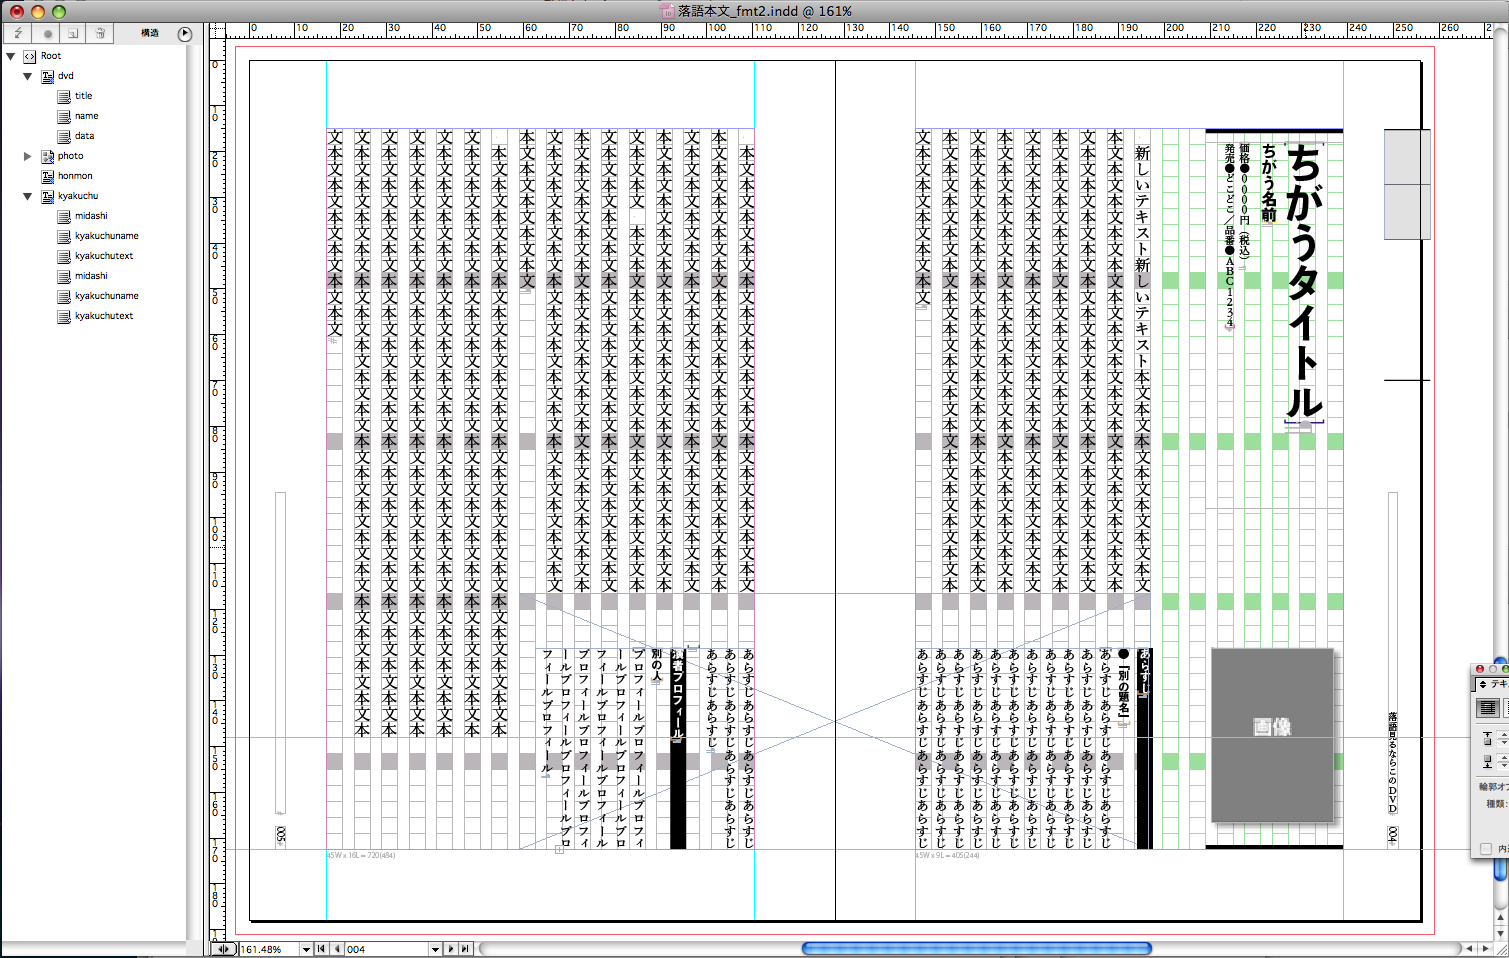1509x958 pixels.
Task: Select the gray 画像 image placeholder frame
Action: 1273,735
